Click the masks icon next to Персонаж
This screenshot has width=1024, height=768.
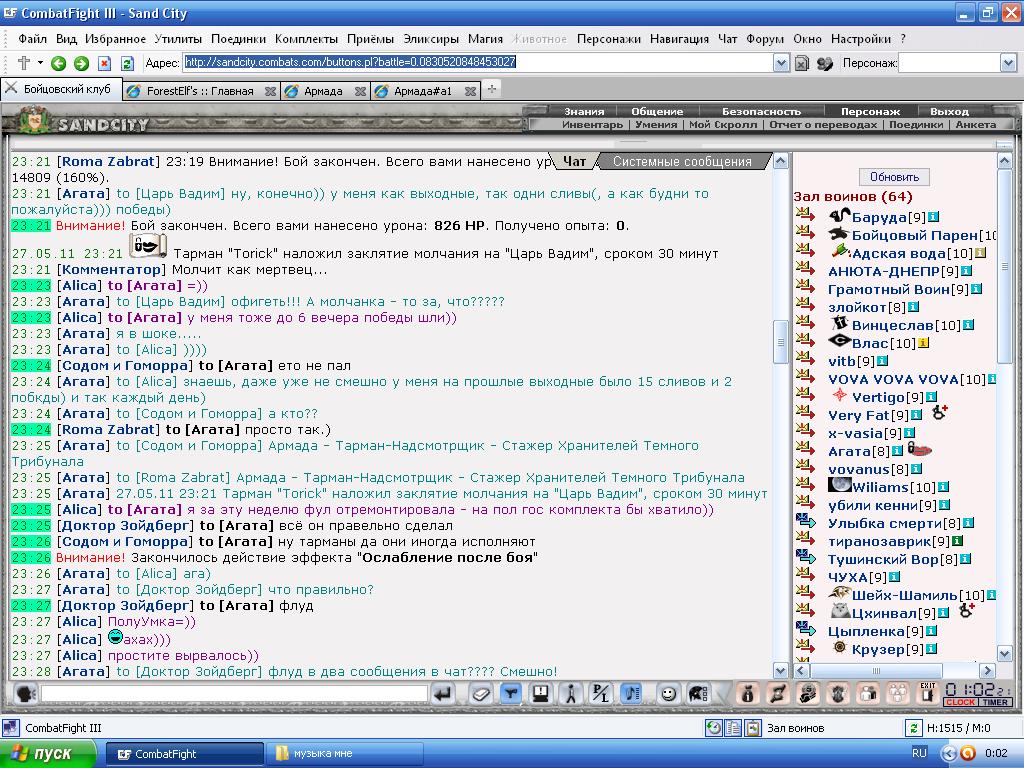(825, 63)
